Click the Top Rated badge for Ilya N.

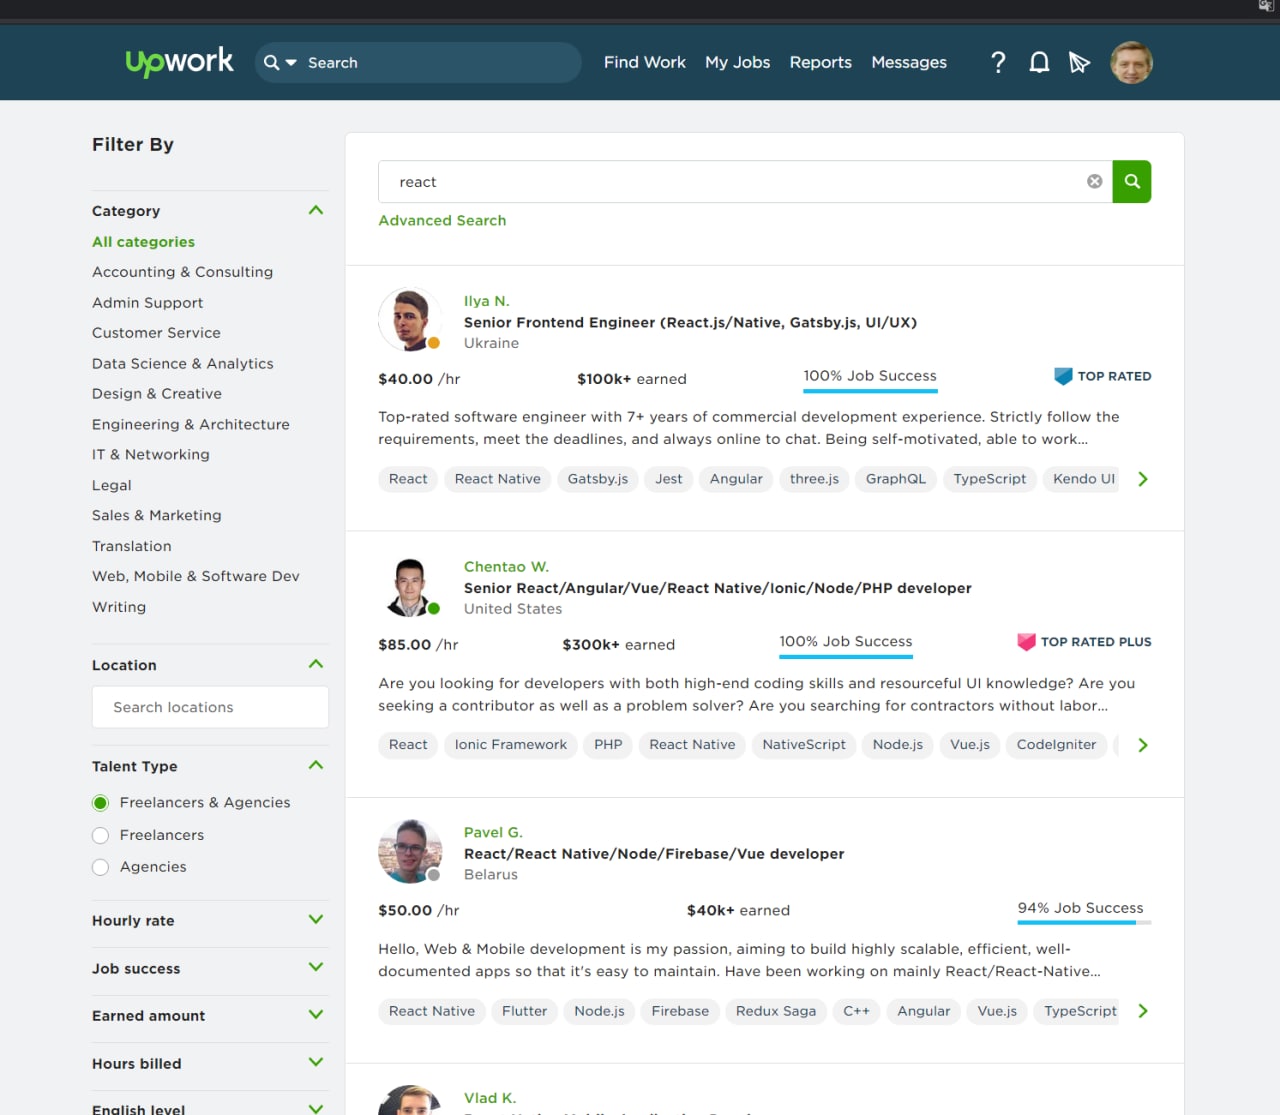click(x=1102, y=376)
